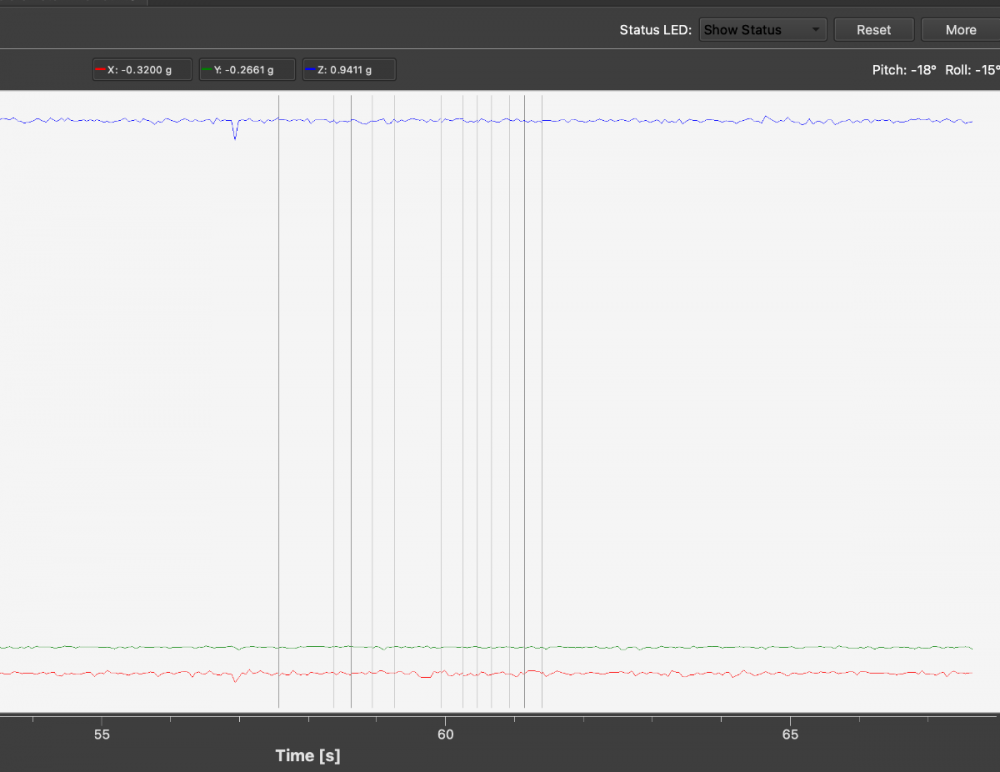Click the red X color indicator
1000x772 pixels.
(100, 70)
